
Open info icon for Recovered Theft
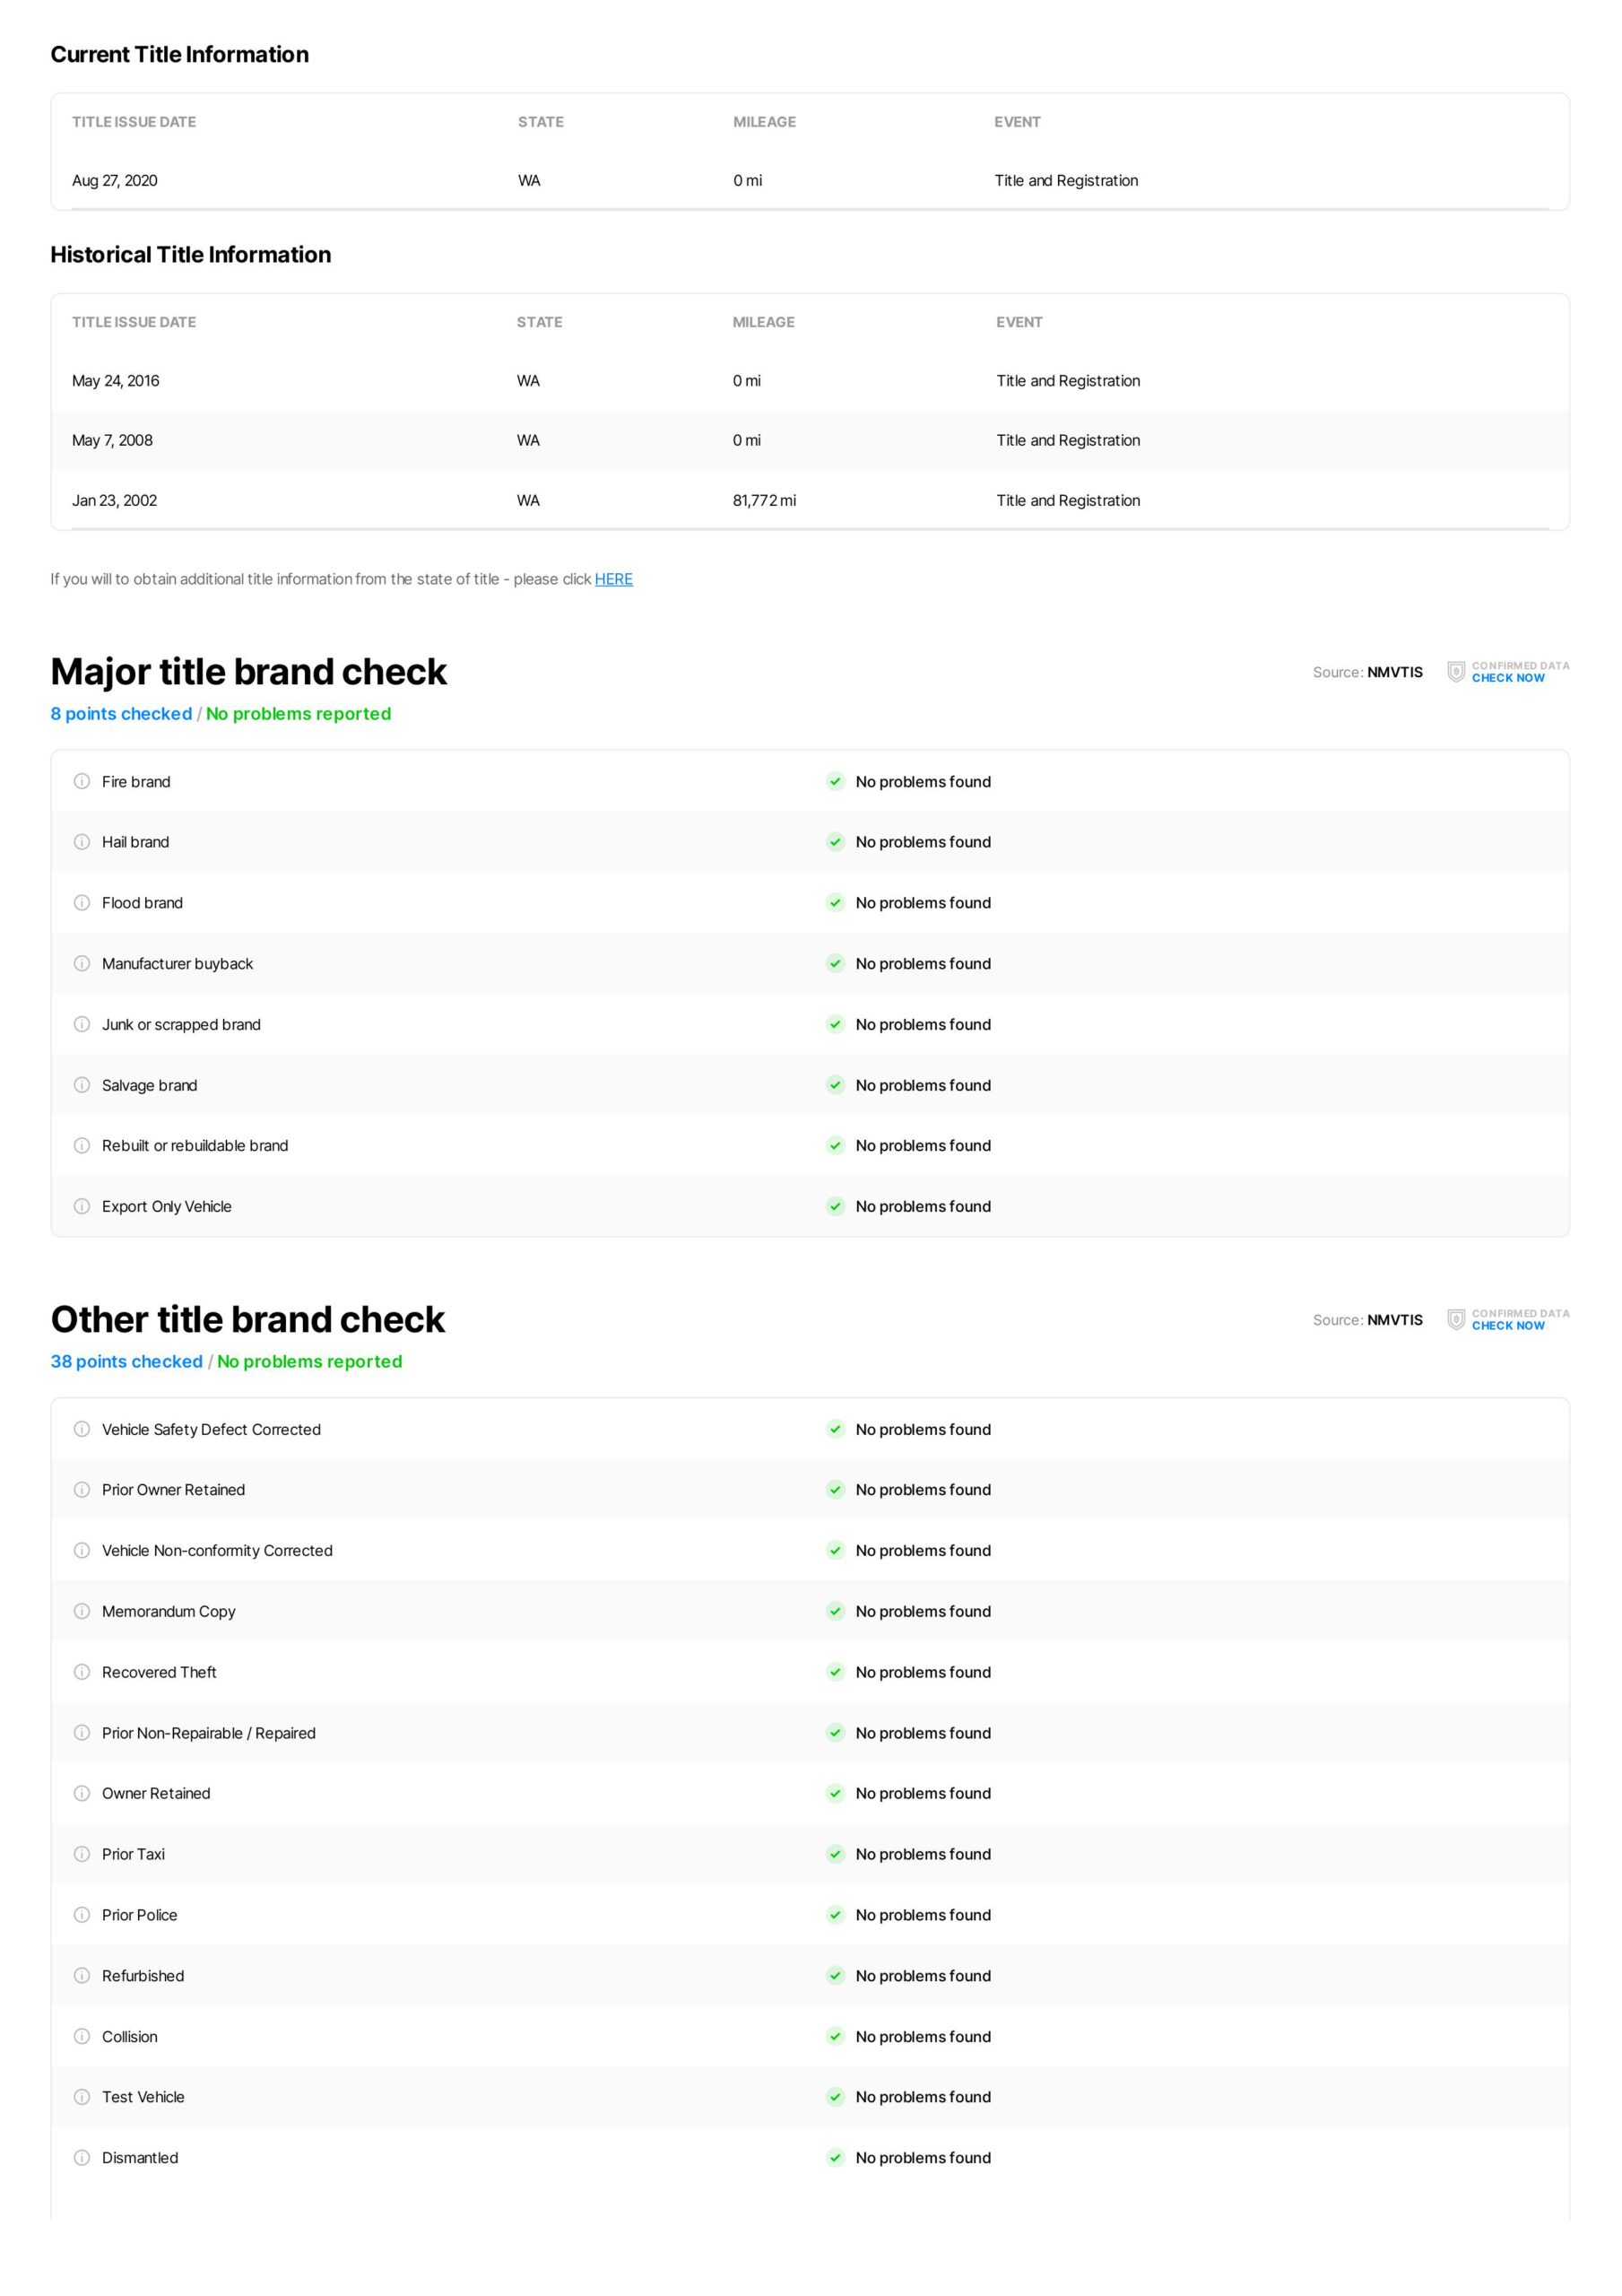coord(82,1672)
